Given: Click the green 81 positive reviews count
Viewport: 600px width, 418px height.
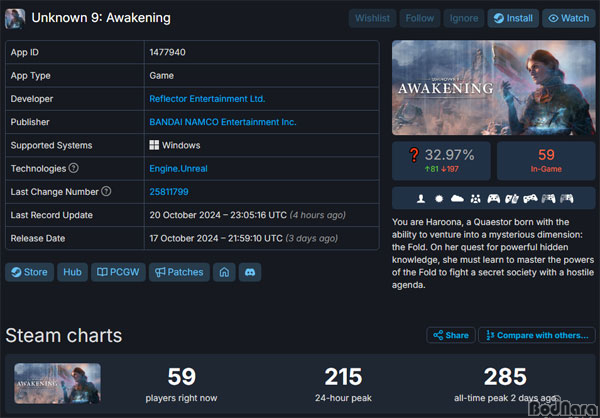Looking at the screenshot, I should click(x=432, y=169).
